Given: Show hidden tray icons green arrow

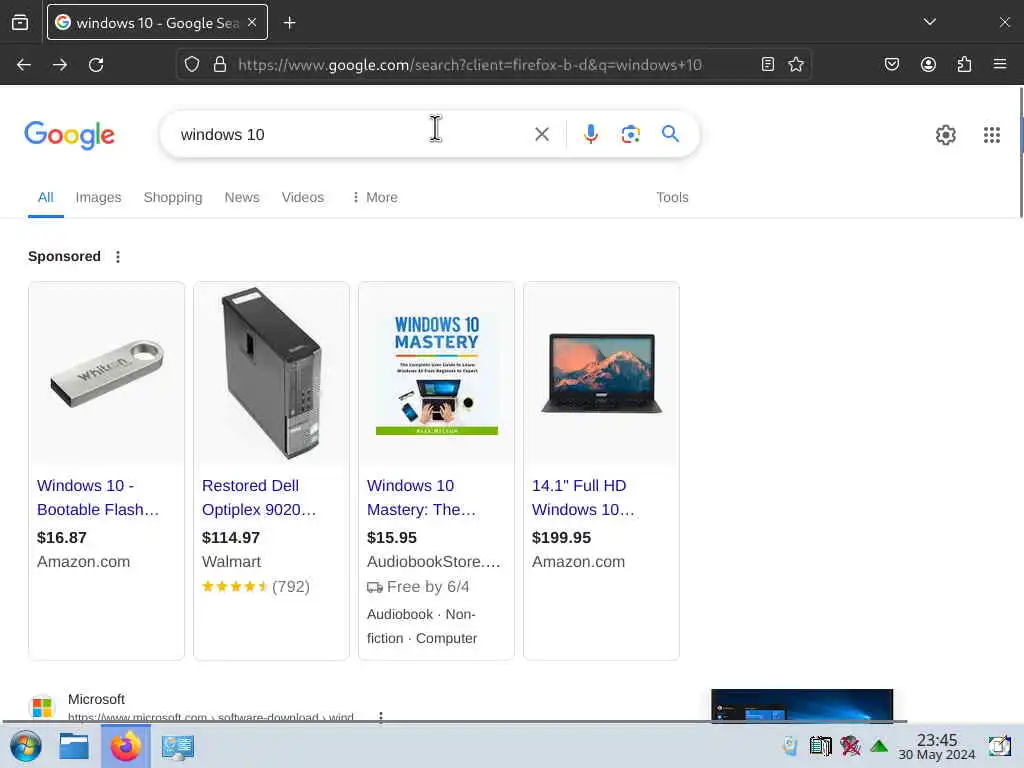Looking at the screenshot, I should click(x=879, y=746).
